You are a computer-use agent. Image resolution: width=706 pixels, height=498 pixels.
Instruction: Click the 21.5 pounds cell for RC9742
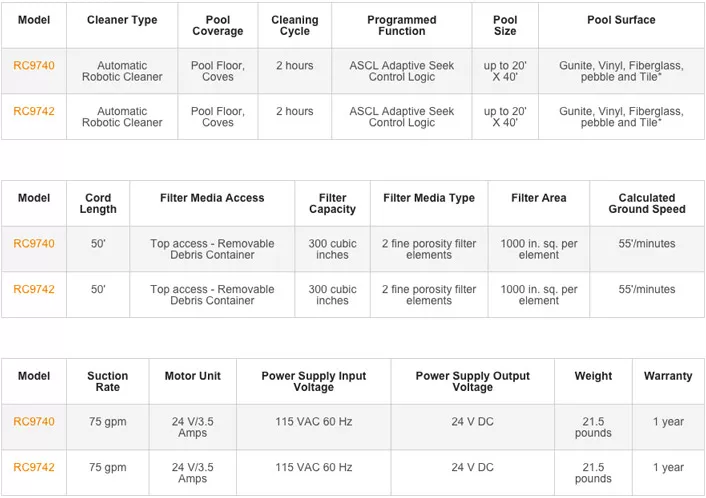593,473
